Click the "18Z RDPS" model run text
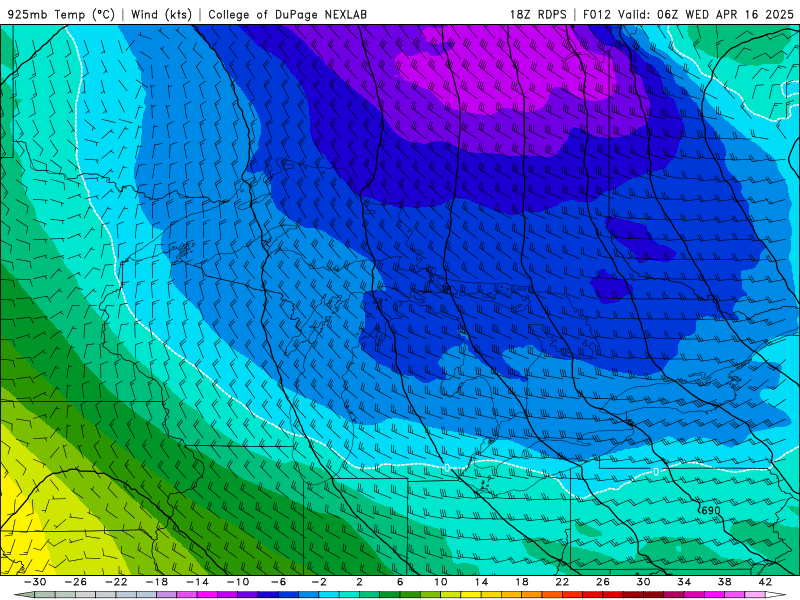Image resolution: width=800 pixels, height=600 pixels. 538,14
